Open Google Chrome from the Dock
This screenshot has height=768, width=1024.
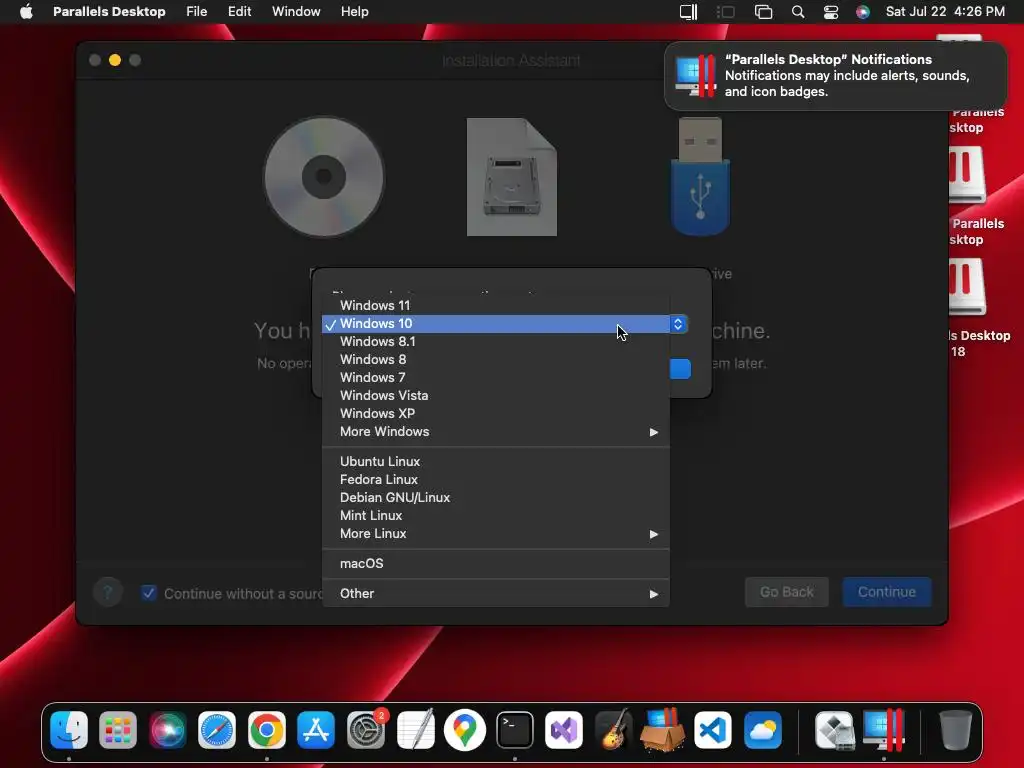(x=266, y=729)
